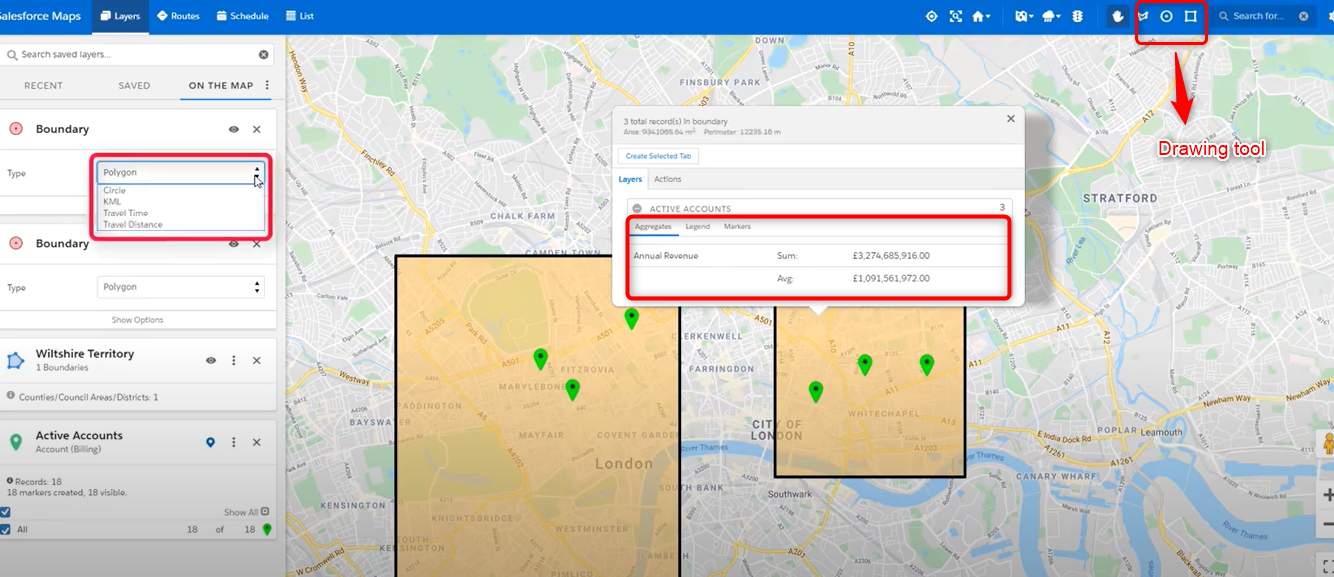Select the polygon drawing tool

1191,16
